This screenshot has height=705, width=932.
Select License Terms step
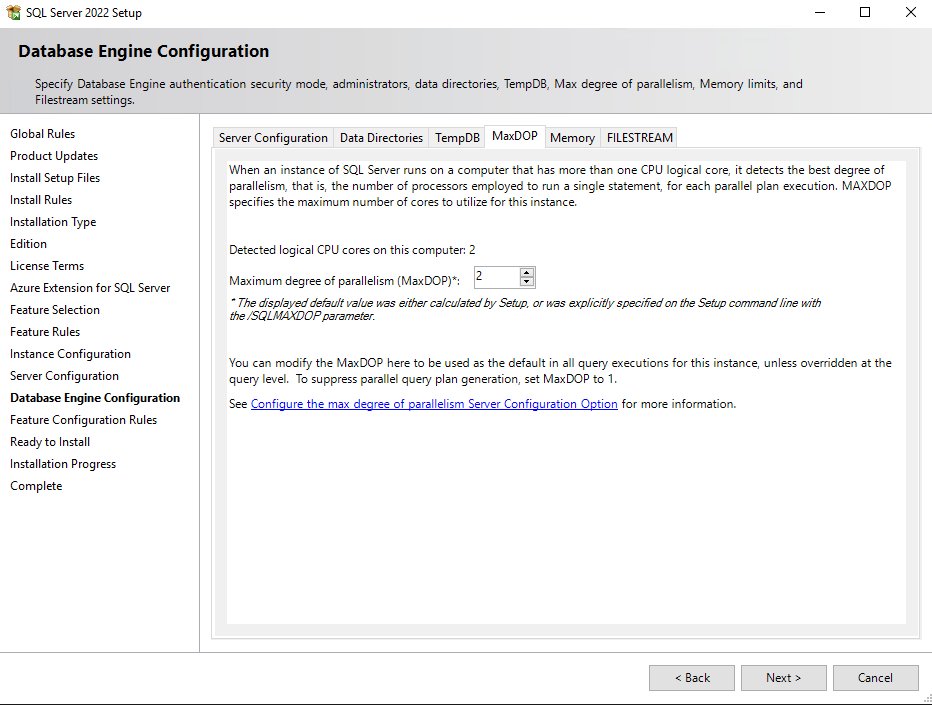[x=47, y=266]
